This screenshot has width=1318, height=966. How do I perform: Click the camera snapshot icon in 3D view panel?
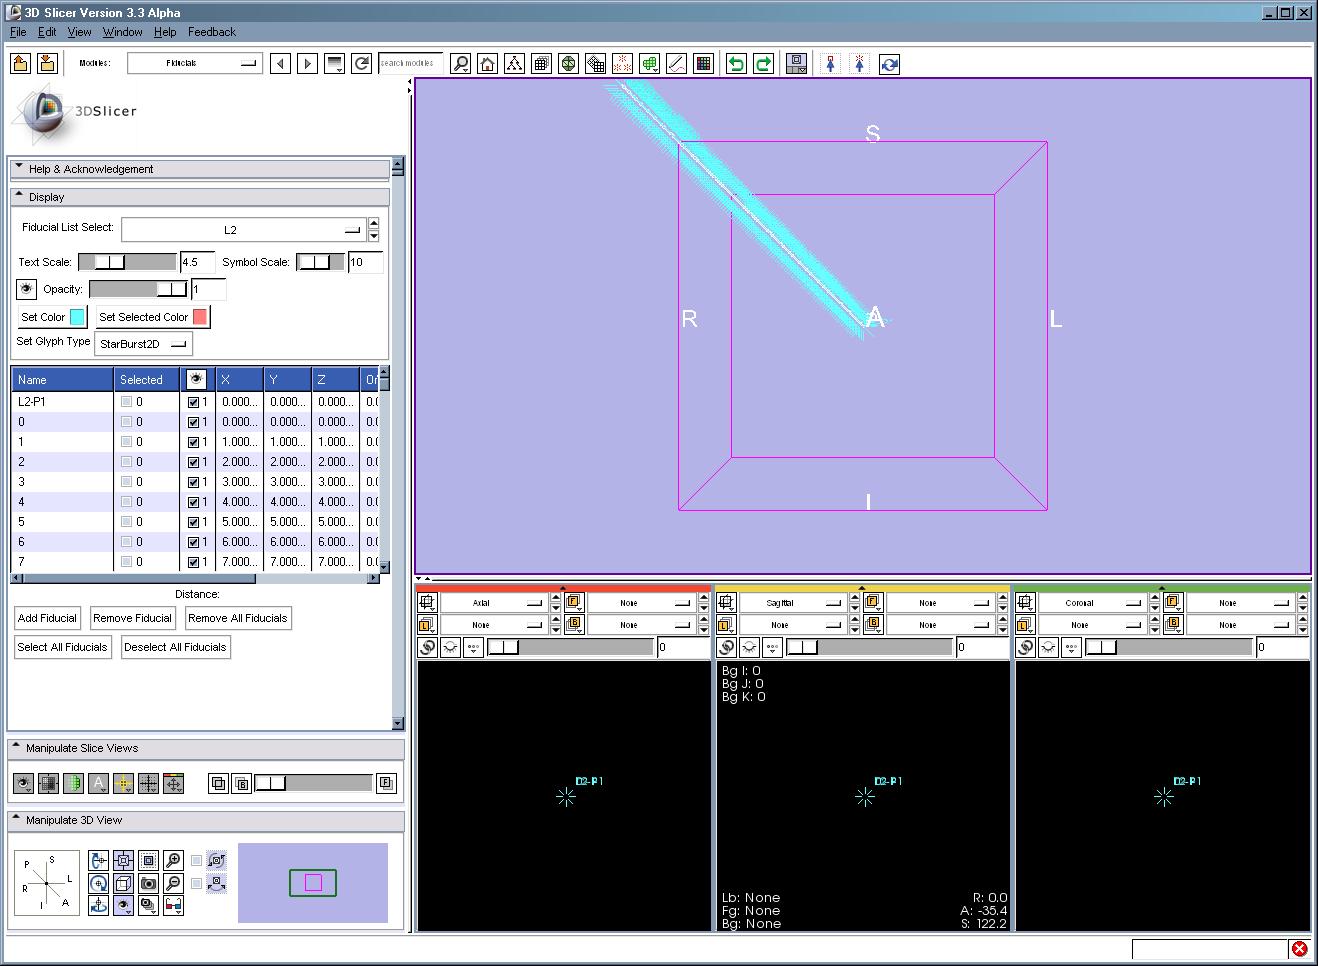148,883
